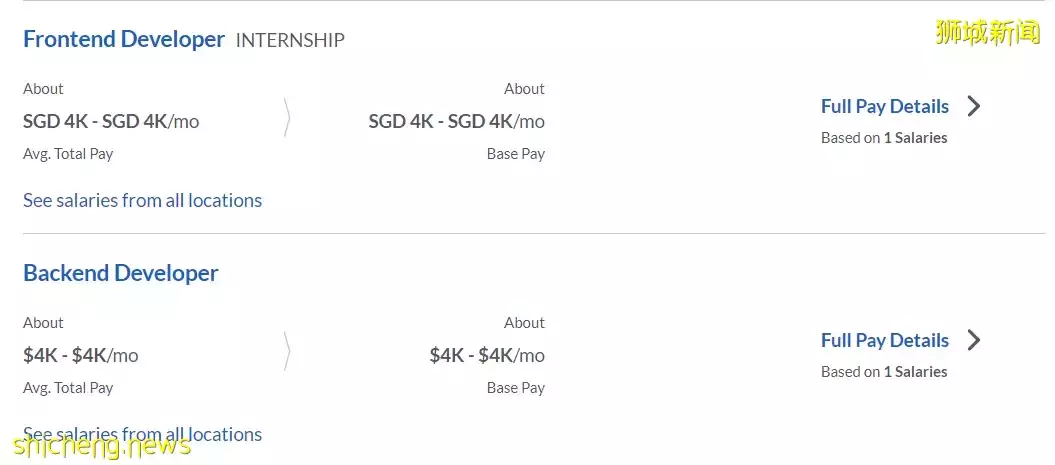Open Full Pay Details for Frontend Developer

pos(884,106)
